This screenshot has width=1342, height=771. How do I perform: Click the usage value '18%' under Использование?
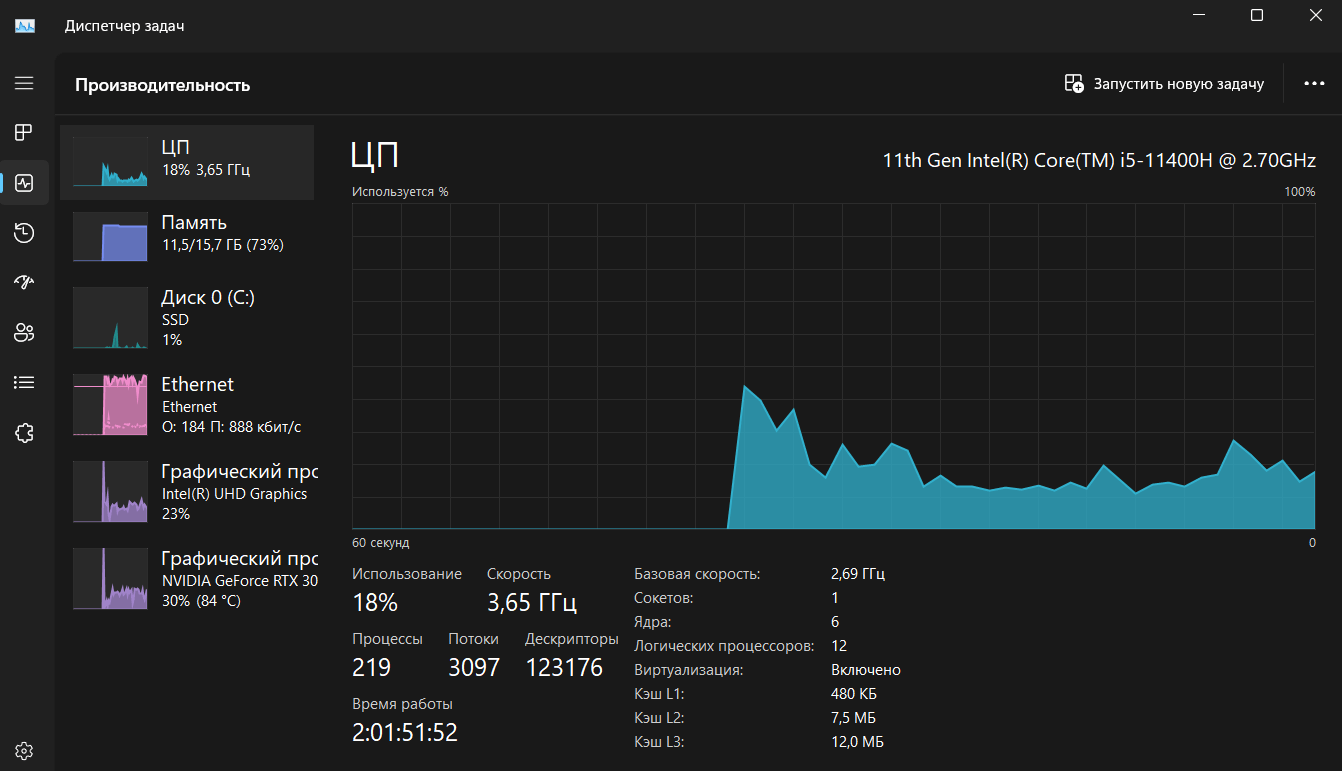tap(375, 603)
